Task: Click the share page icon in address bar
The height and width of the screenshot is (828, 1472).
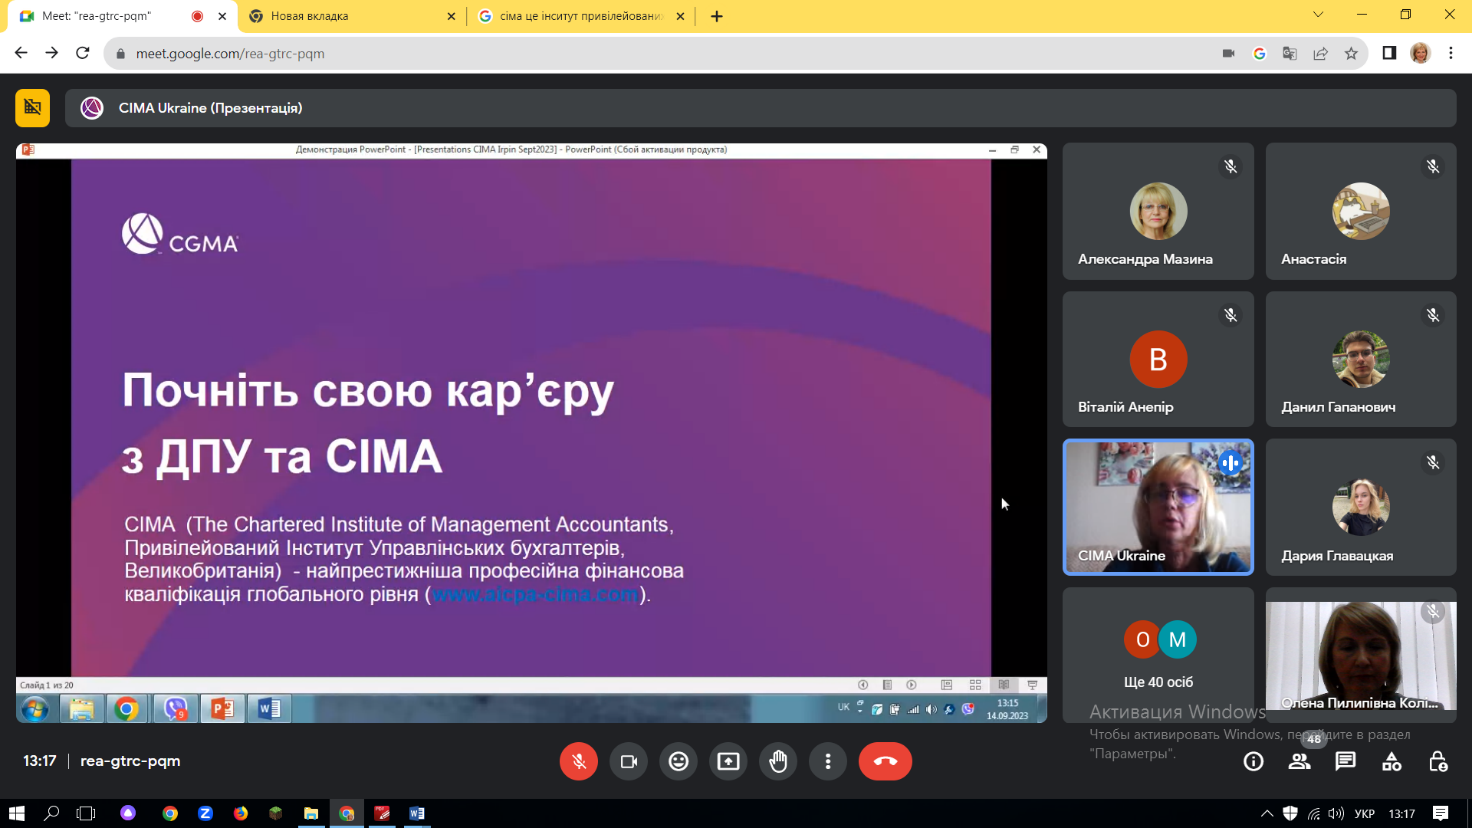Action: pyautogui.click(x=1321, y=54)
